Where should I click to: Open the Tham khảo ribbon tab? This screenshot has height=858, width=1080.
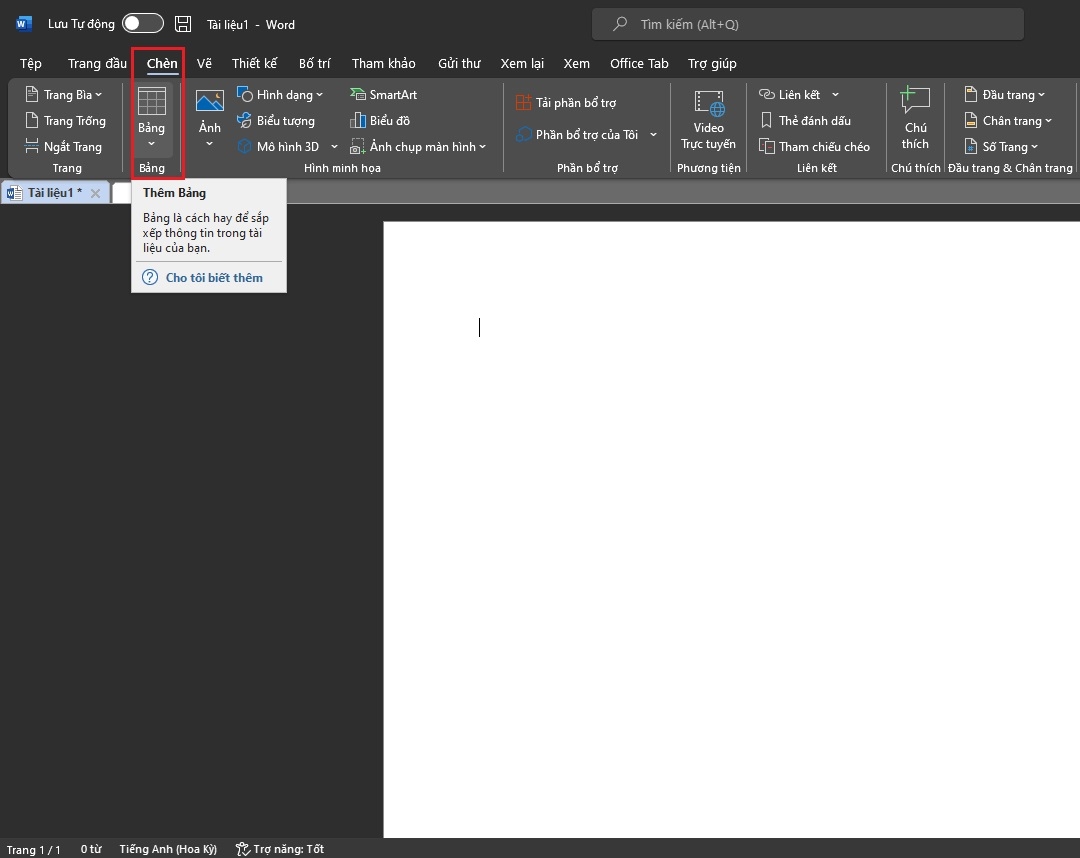[x=383, y=63]
